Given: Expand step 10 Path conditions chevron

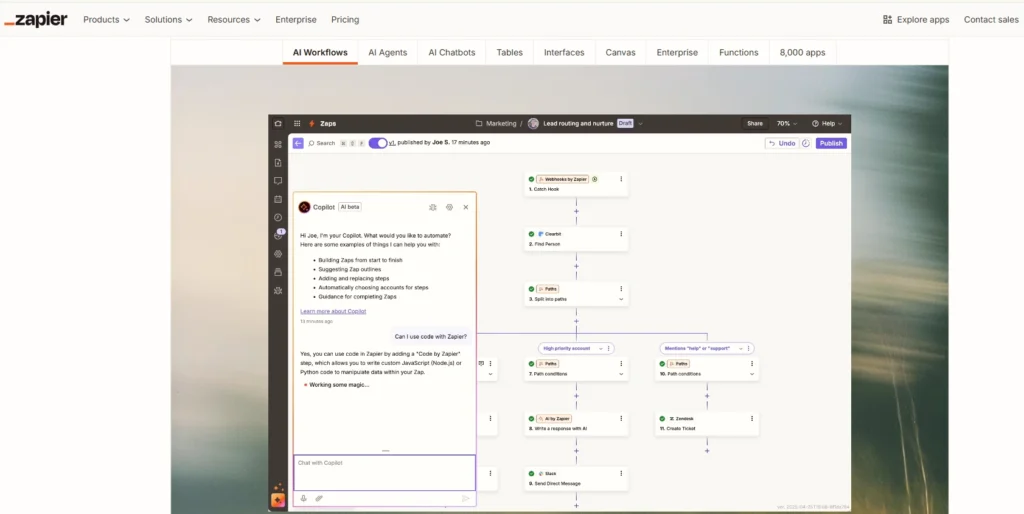Looking at the screenshot, I should [752, 374].
